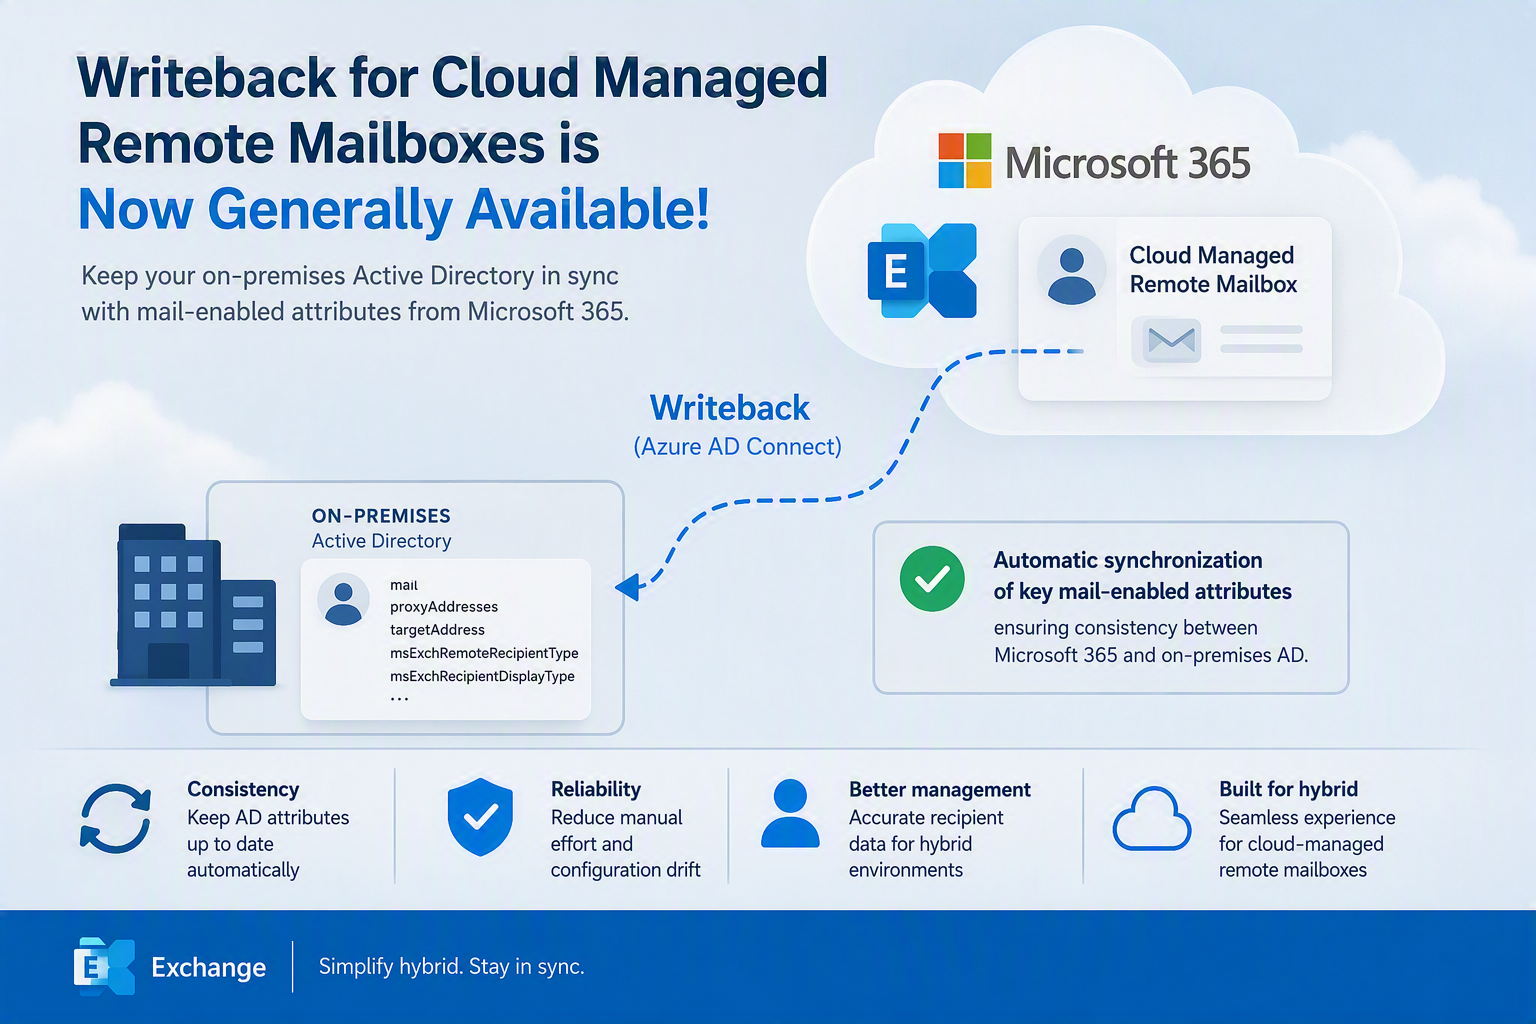Select the shield checkmark icon for Reliability
The width and height of the screenshot is (1536, 1024).
(x=480, y=817)
